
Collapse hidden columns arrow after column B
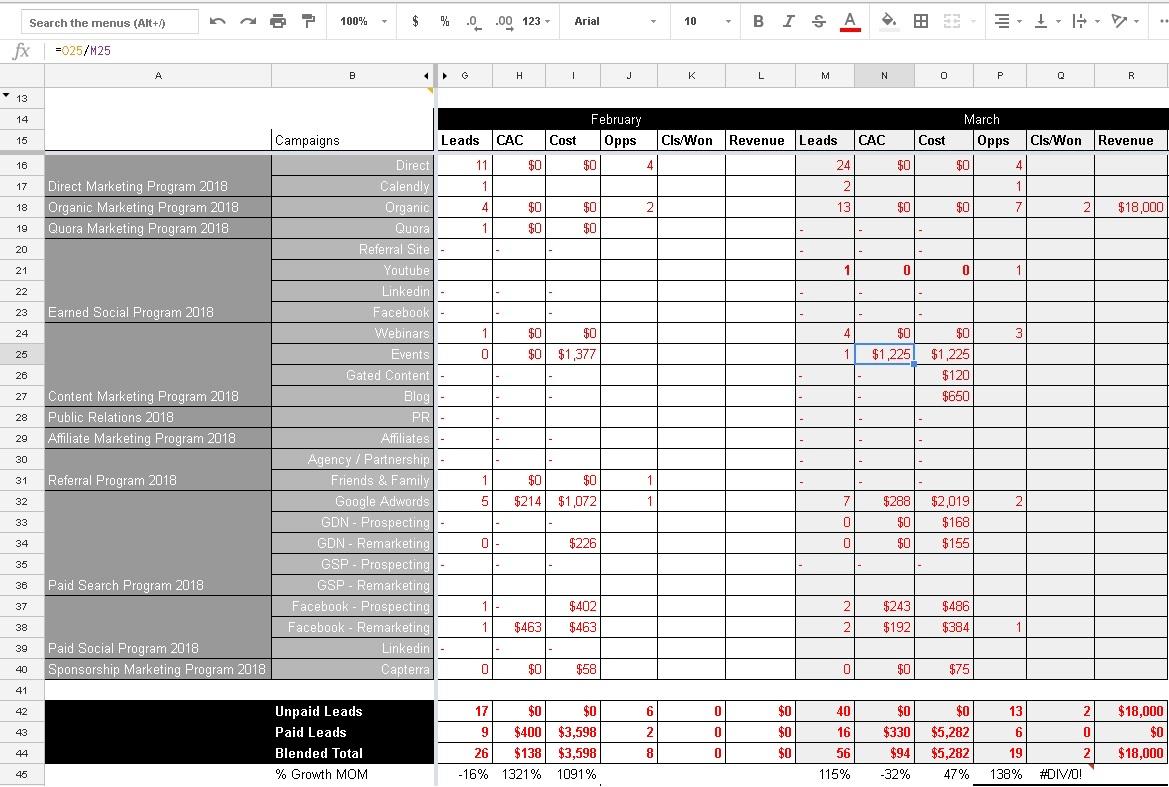pyautogui.click(x=426, y=75)
